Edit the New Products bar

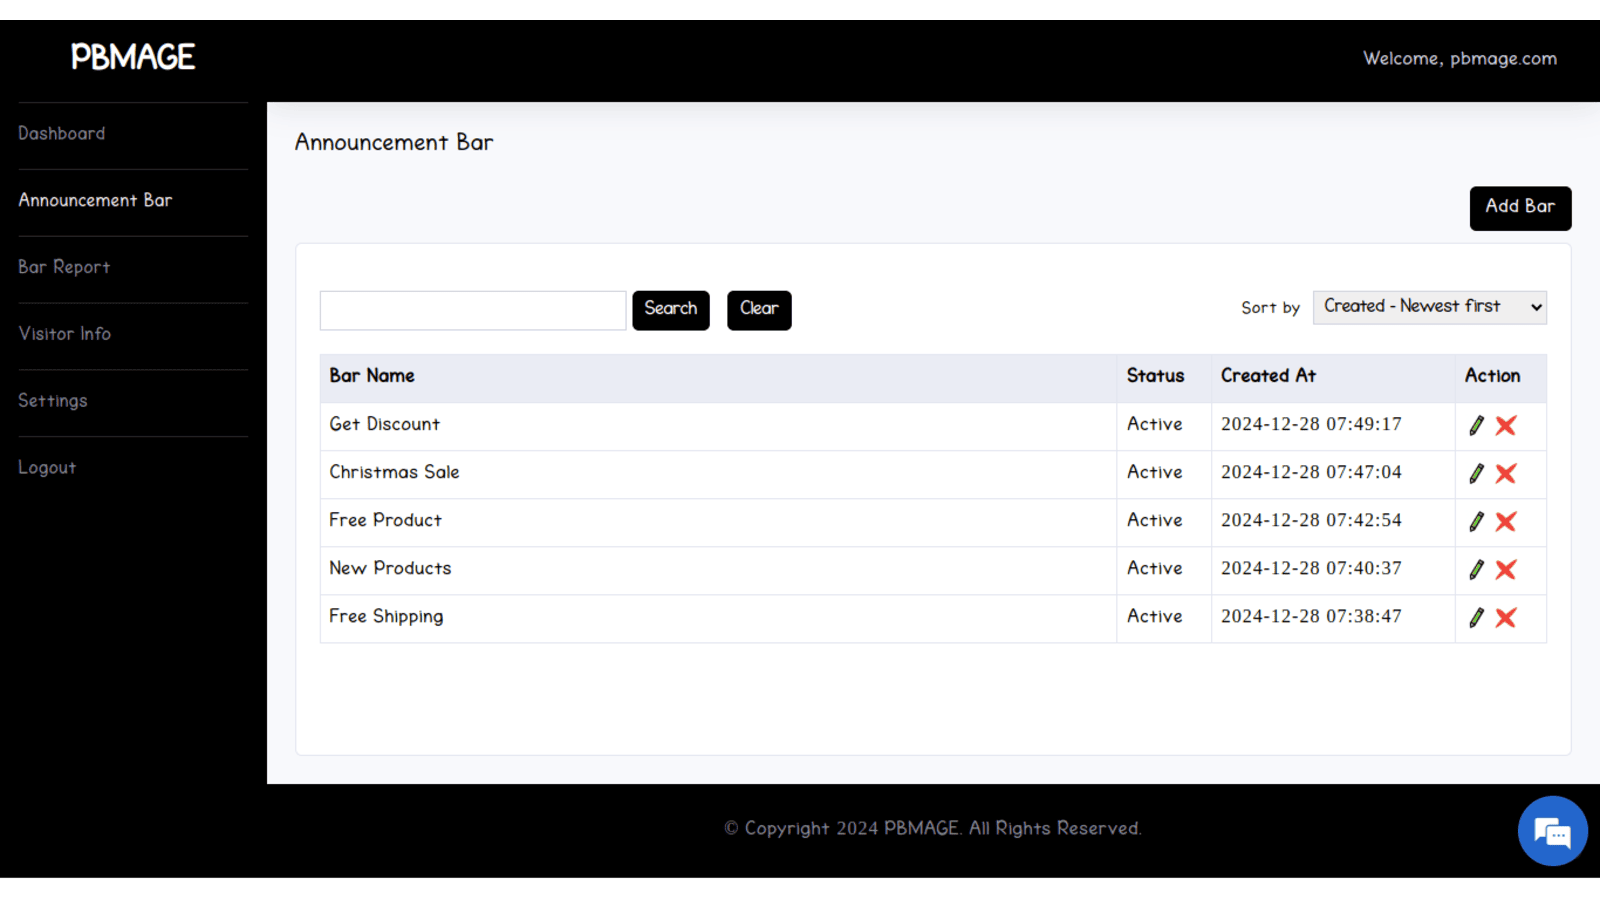(x=1476, y=569)
